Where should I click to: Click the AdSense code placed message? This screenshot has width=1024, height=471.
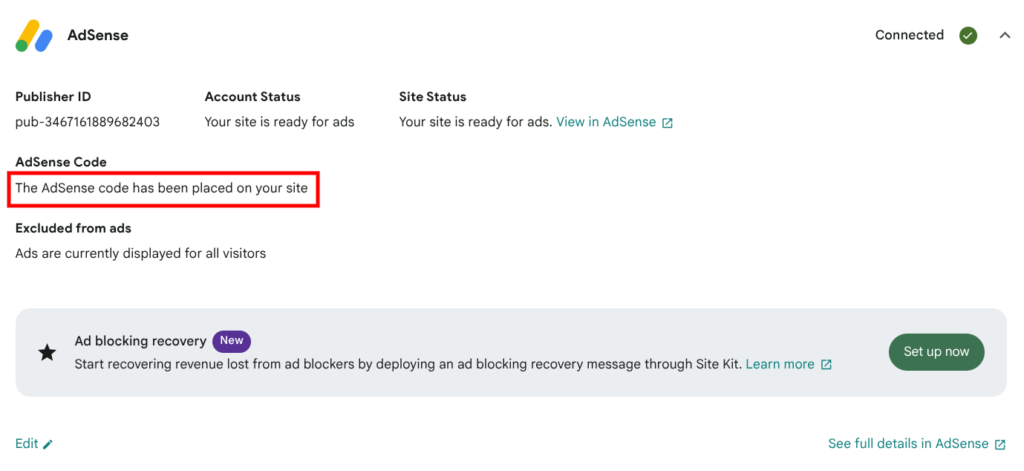tap(161, 187)
